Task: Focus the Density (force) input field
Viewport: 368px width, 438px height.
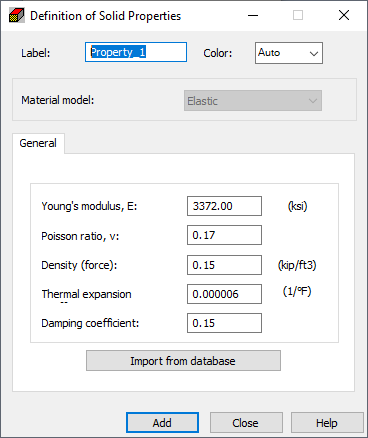Action: (224, 265)
